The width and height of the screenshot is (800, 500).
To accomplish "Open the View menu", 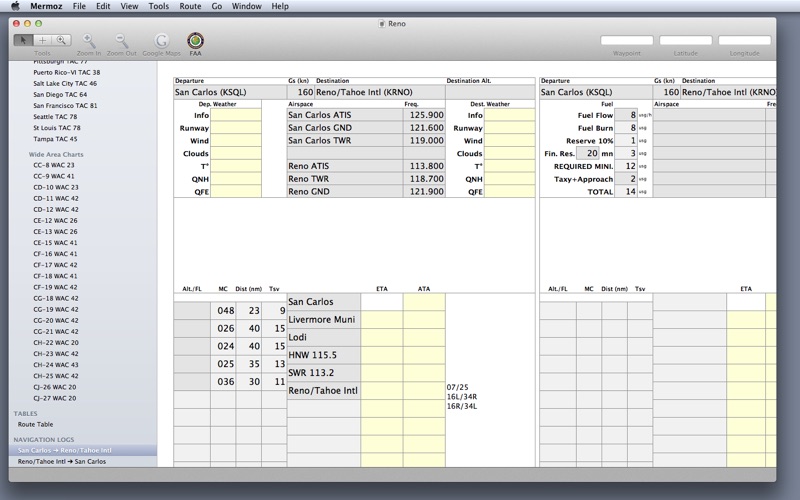I will (129, 6).
